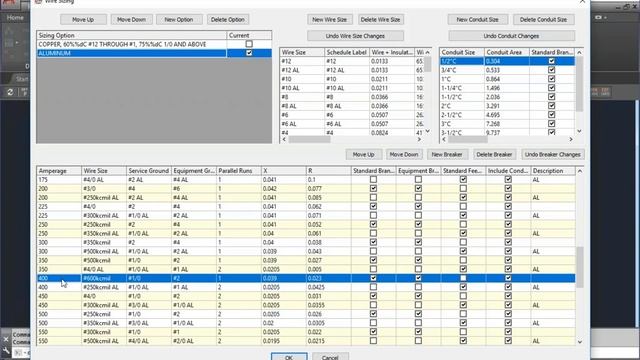This screenshot has width=640, height=360.
Task: Toggle Standard Feeder checkbox for 400 #600kcmil row
Action: point(463,278)
